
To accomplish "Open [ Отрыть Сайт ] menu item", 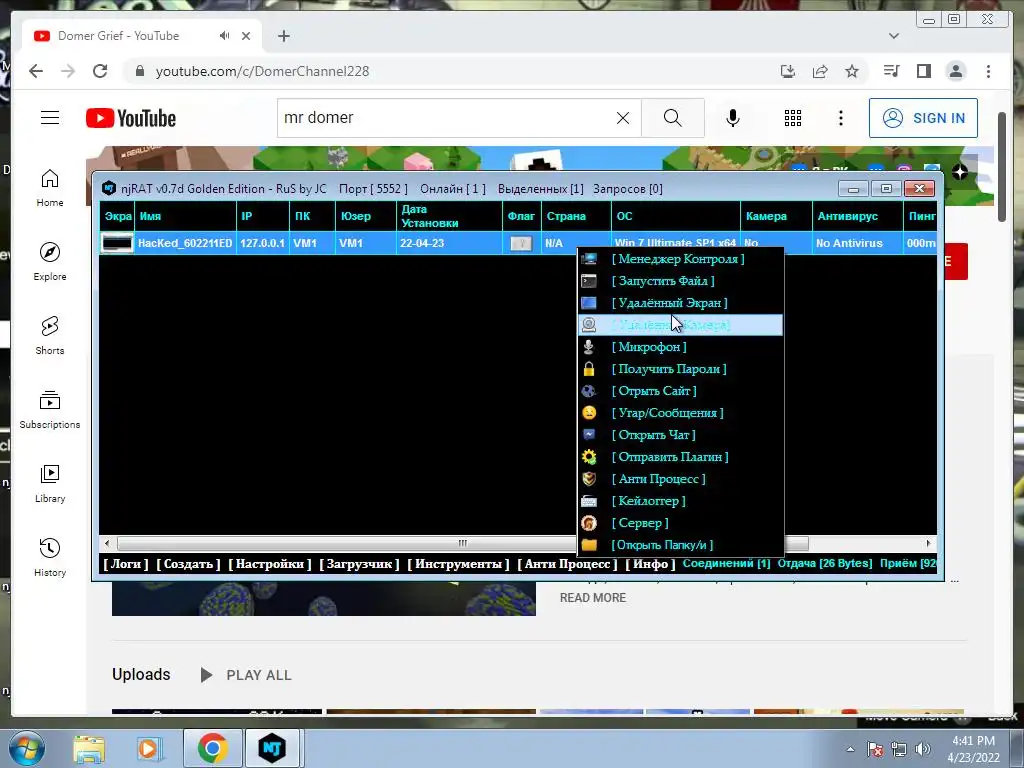I will coord(680,391).
